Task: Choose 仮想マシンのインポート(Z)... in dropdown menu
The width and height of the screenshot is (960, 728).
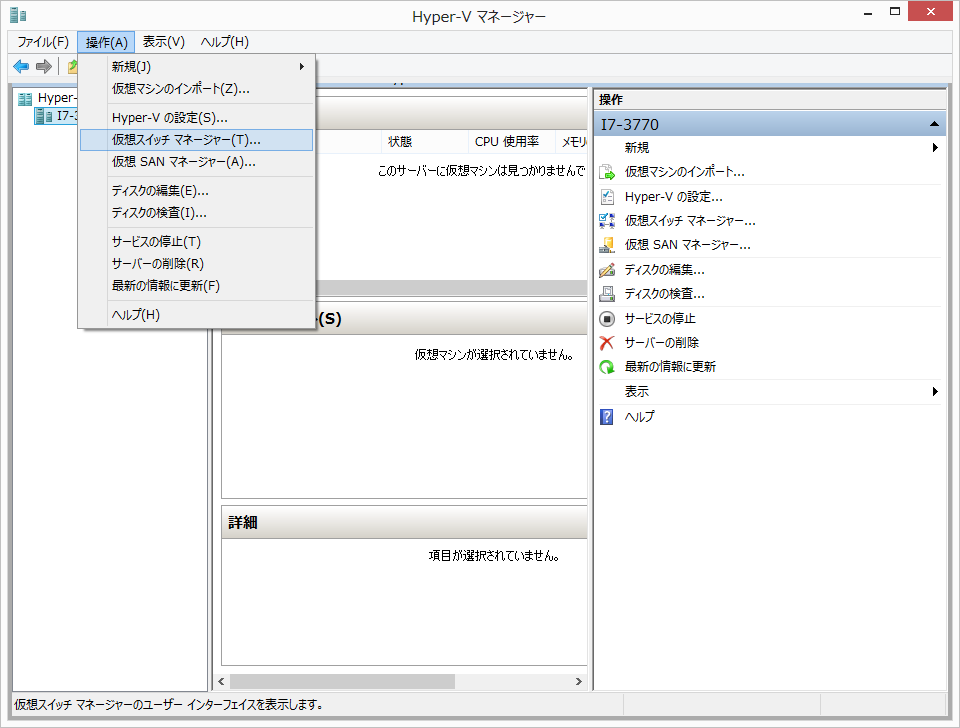Action: [x=196, y=89]
